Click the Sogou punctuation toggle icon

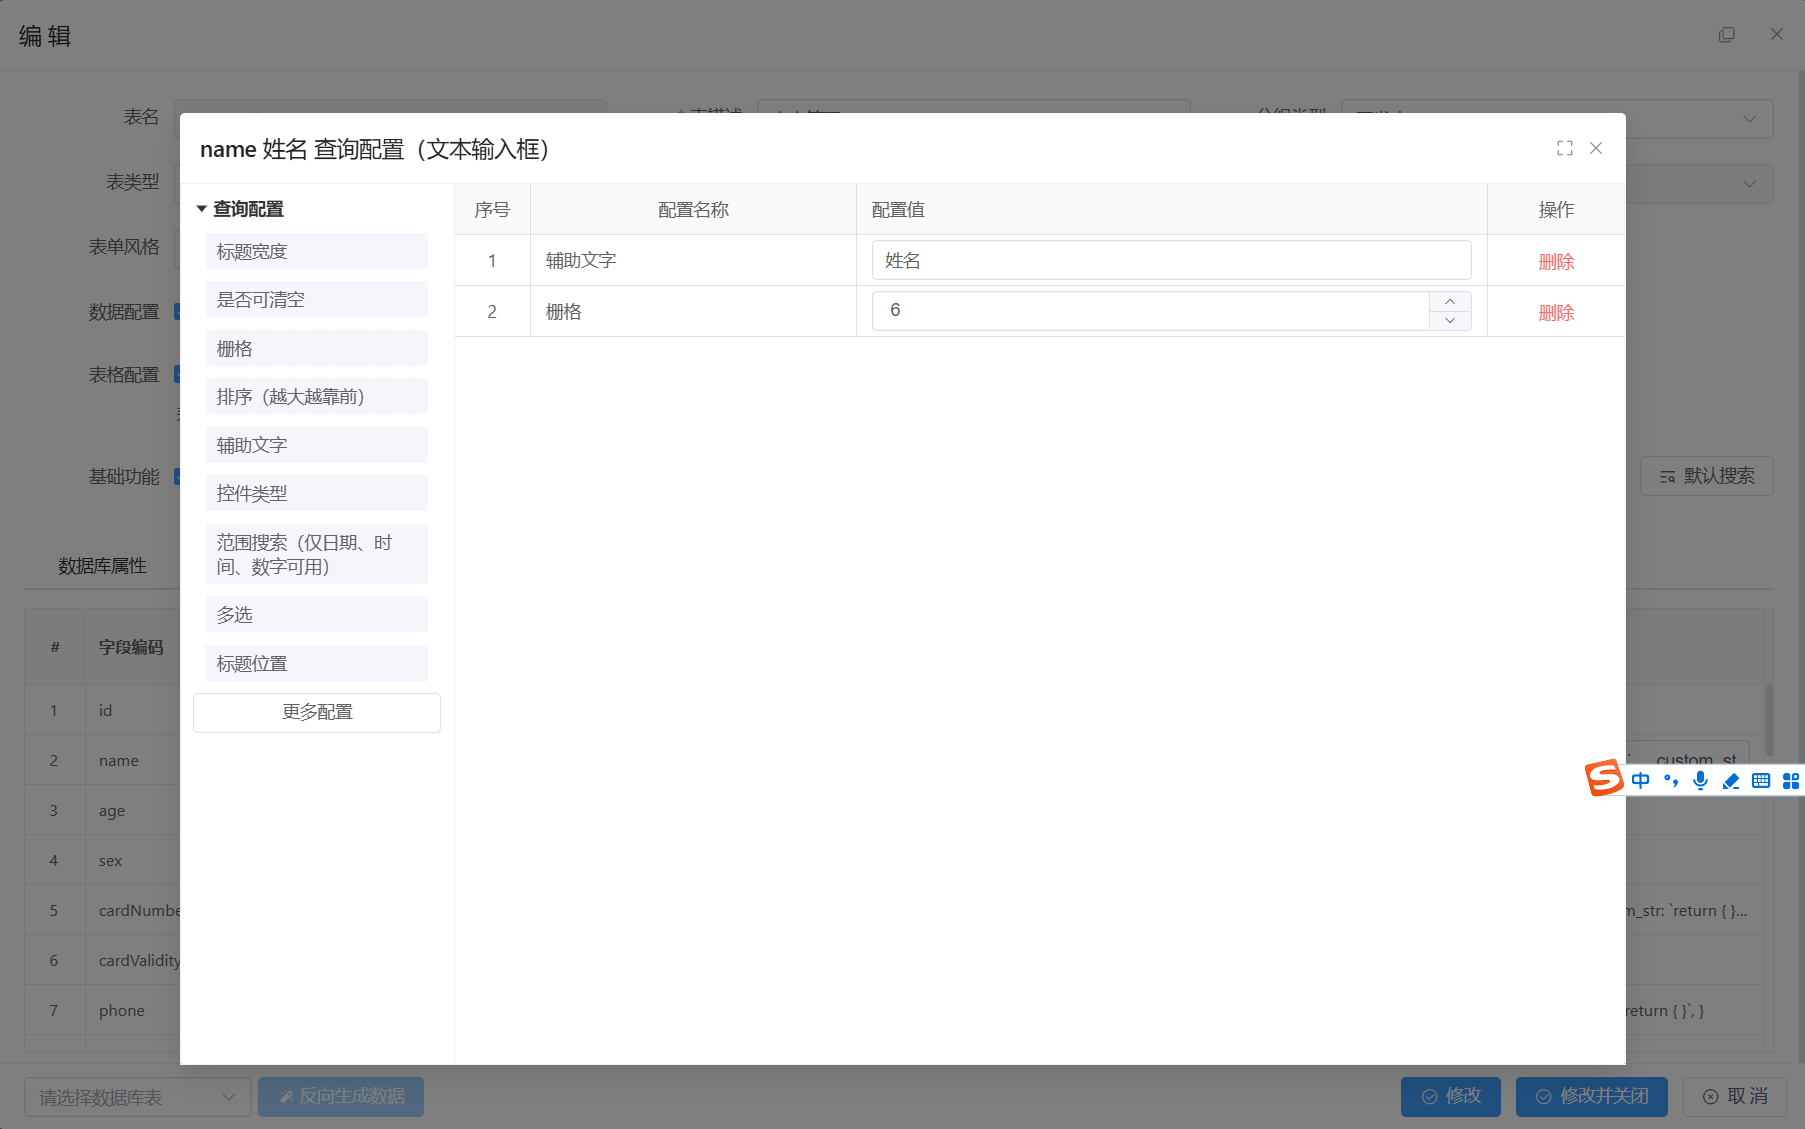point(1670,780)
